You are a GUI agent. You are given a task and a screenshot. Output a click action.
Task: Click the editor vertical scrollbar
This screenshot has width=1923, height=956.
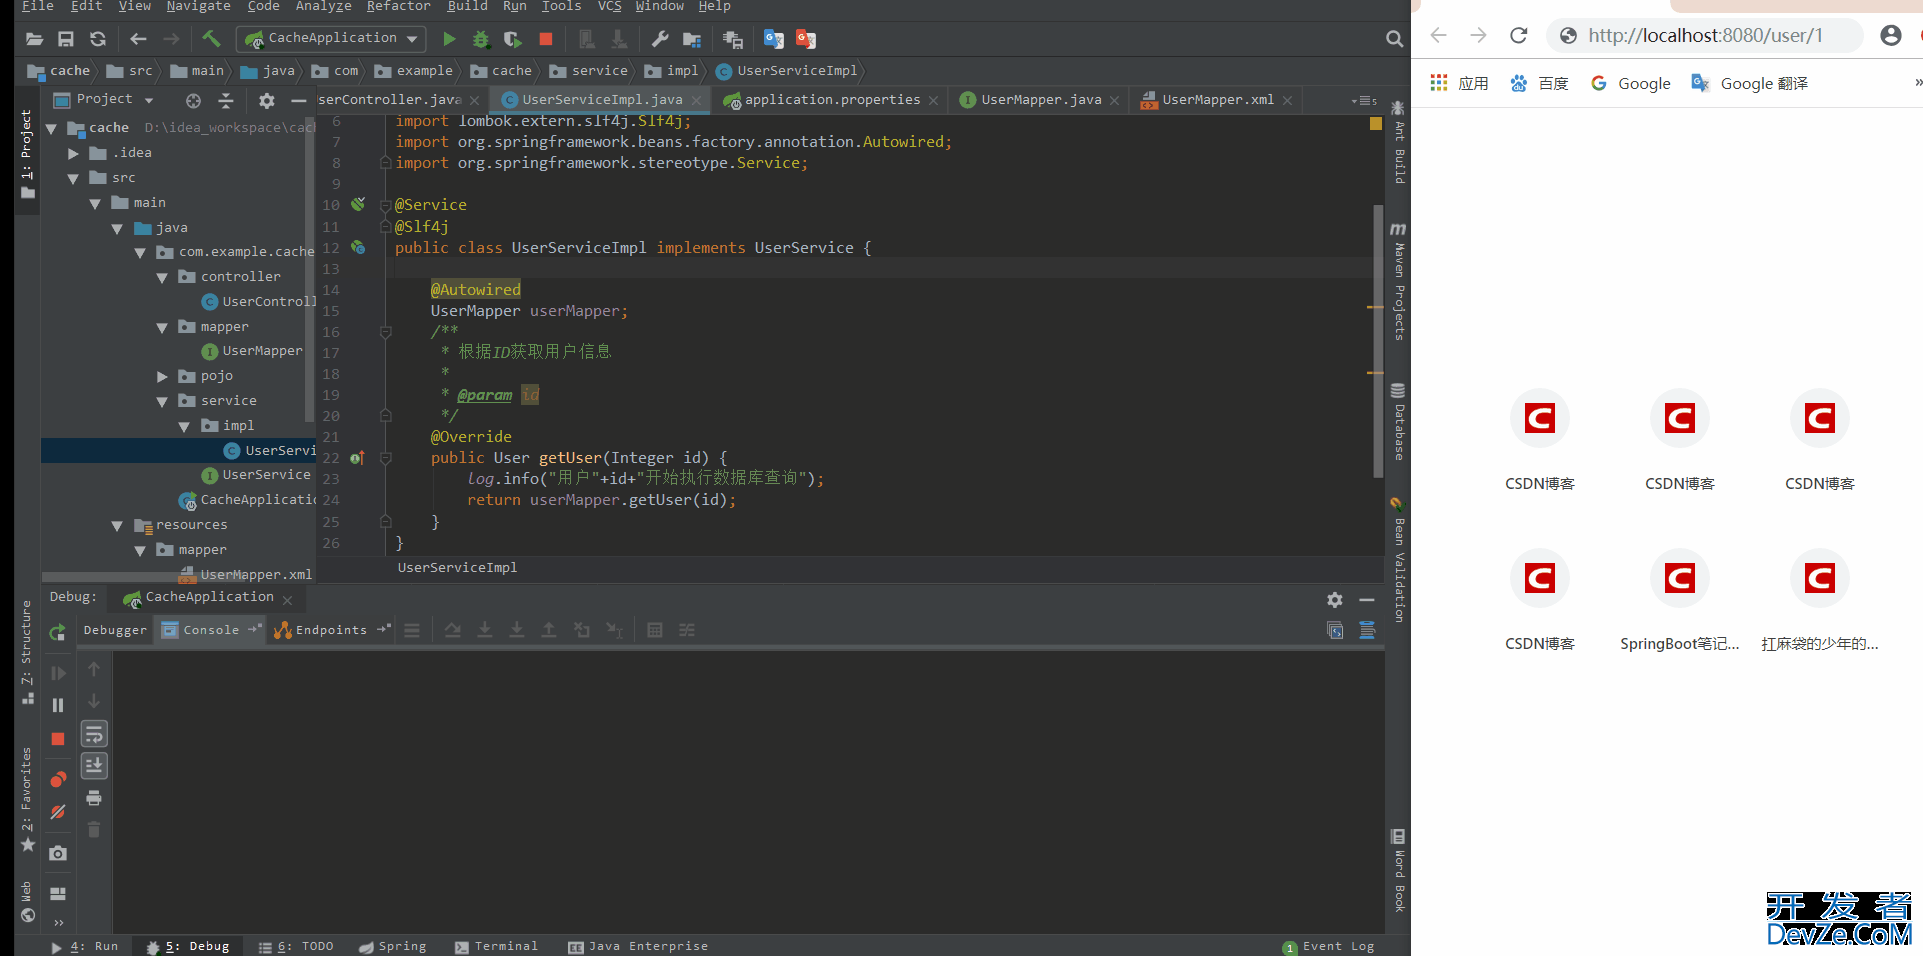(x=1378, y=340)
